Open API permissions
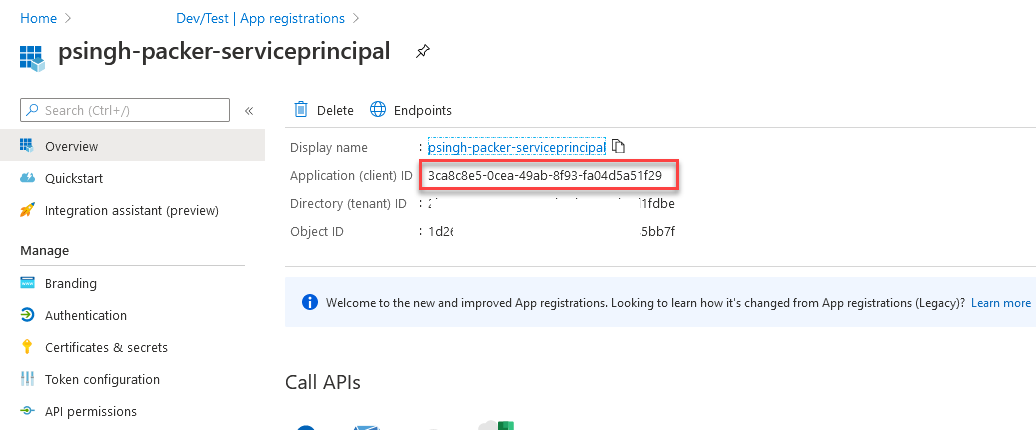 [90, 411]
